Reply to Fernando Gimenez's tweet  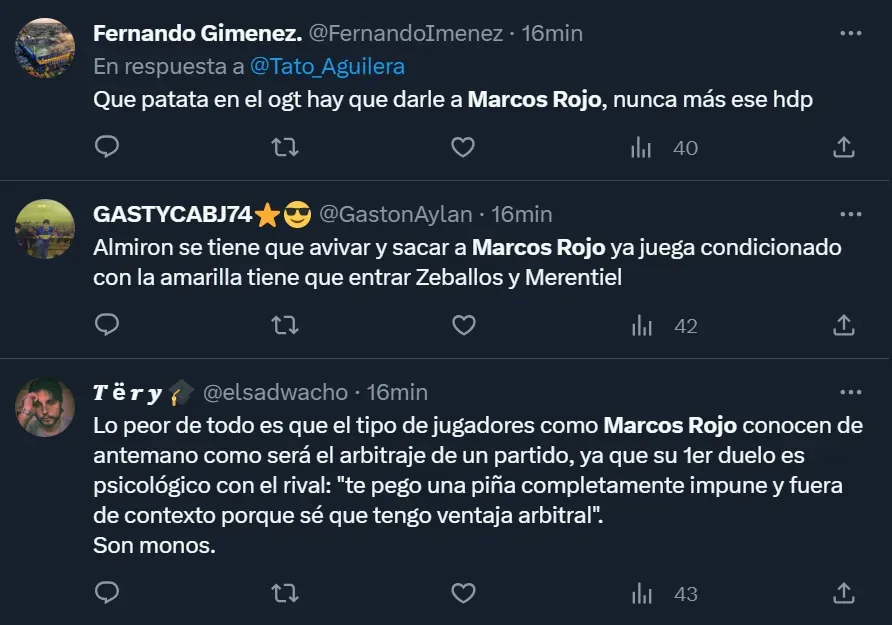[107, 148]
